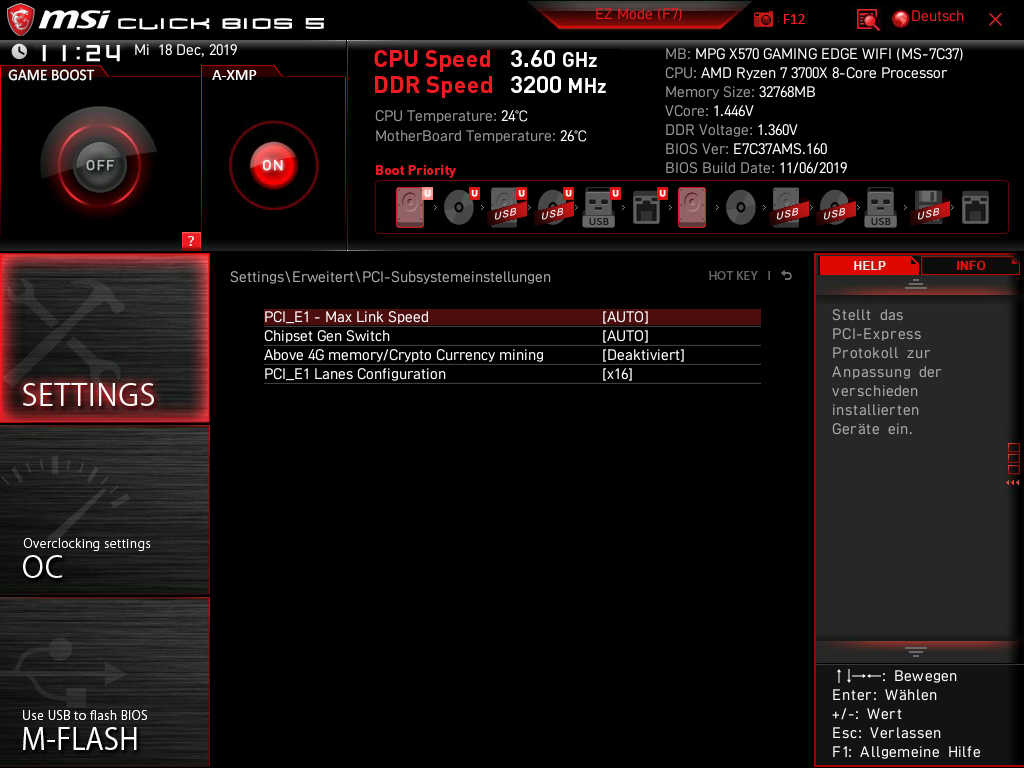The image size is (1024, 768).
Task: Select the UEFI network boot icon
Action: [x=648, y=208]
